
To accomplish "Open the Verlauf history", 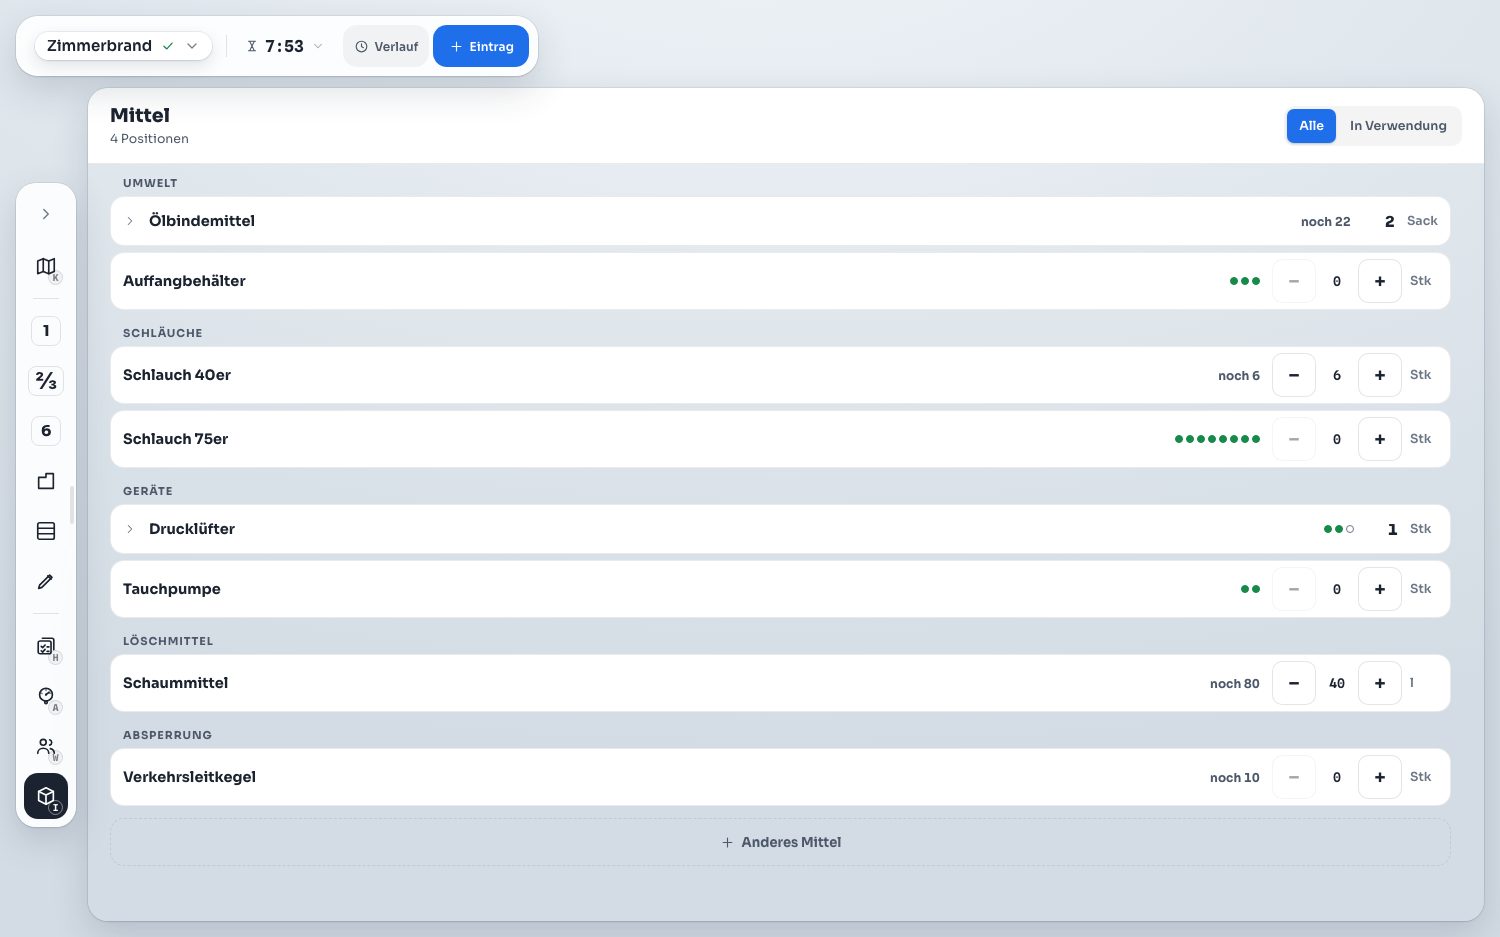I will coord(386,46).
